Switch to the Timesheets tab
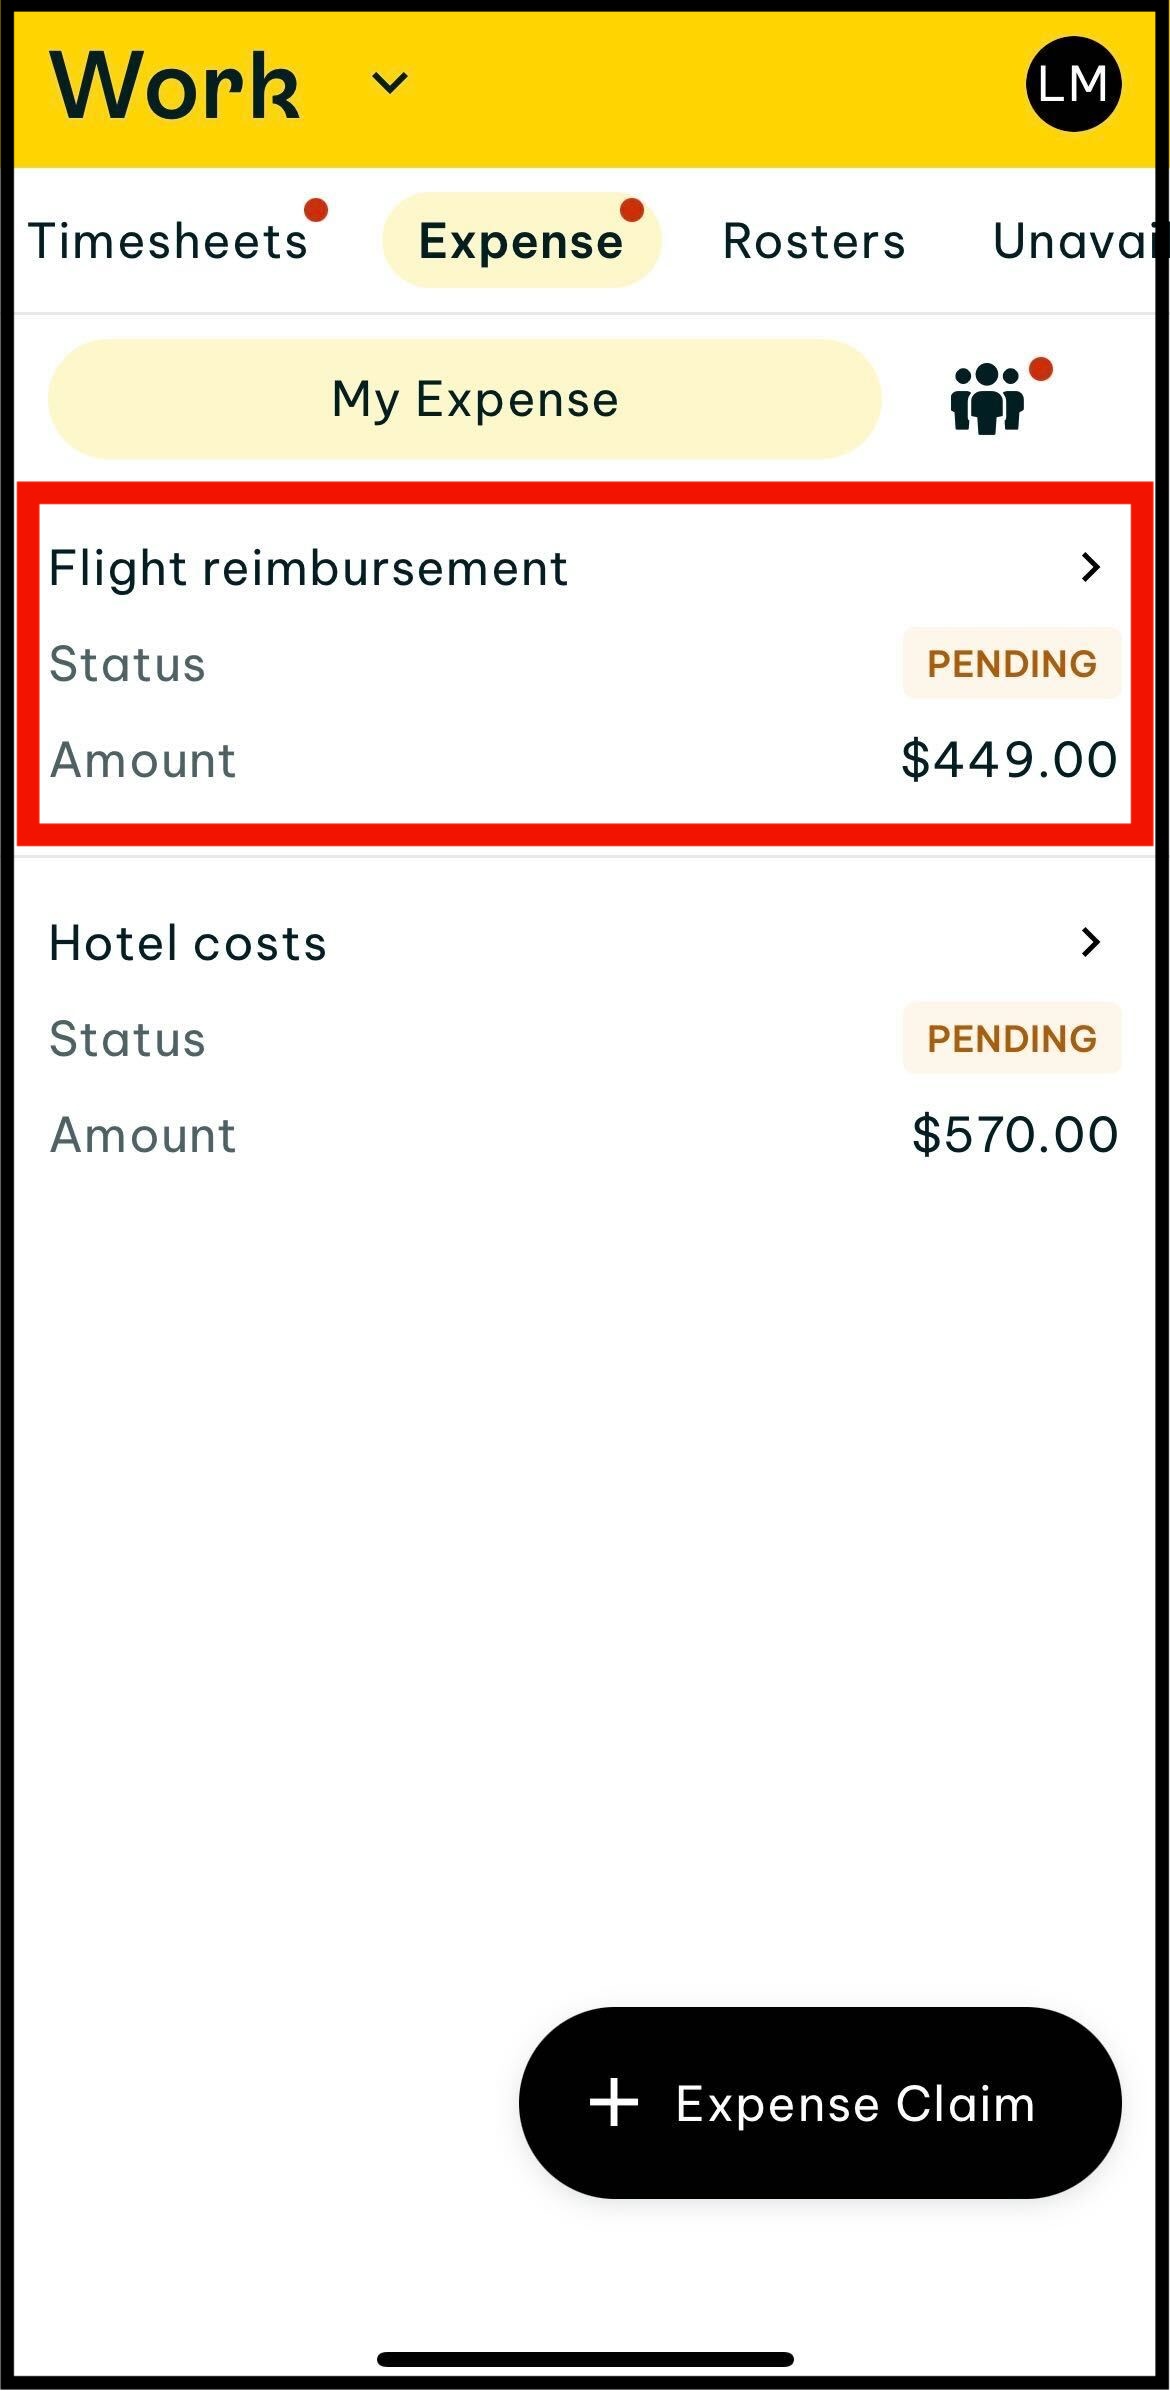This screenshot has height=2391, width=1170. click(168, 241)
